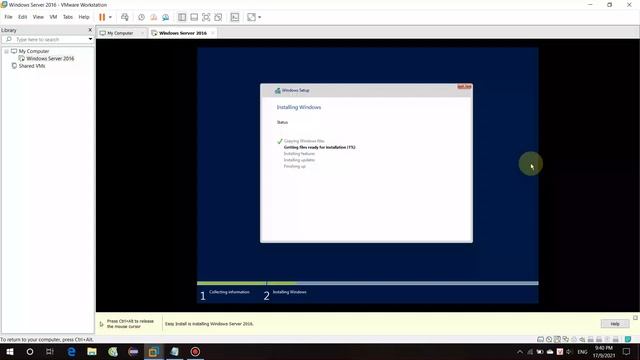The image size is (640, 360).
Task: Click the network adapter status icon
Action: [x=566, y=339]
